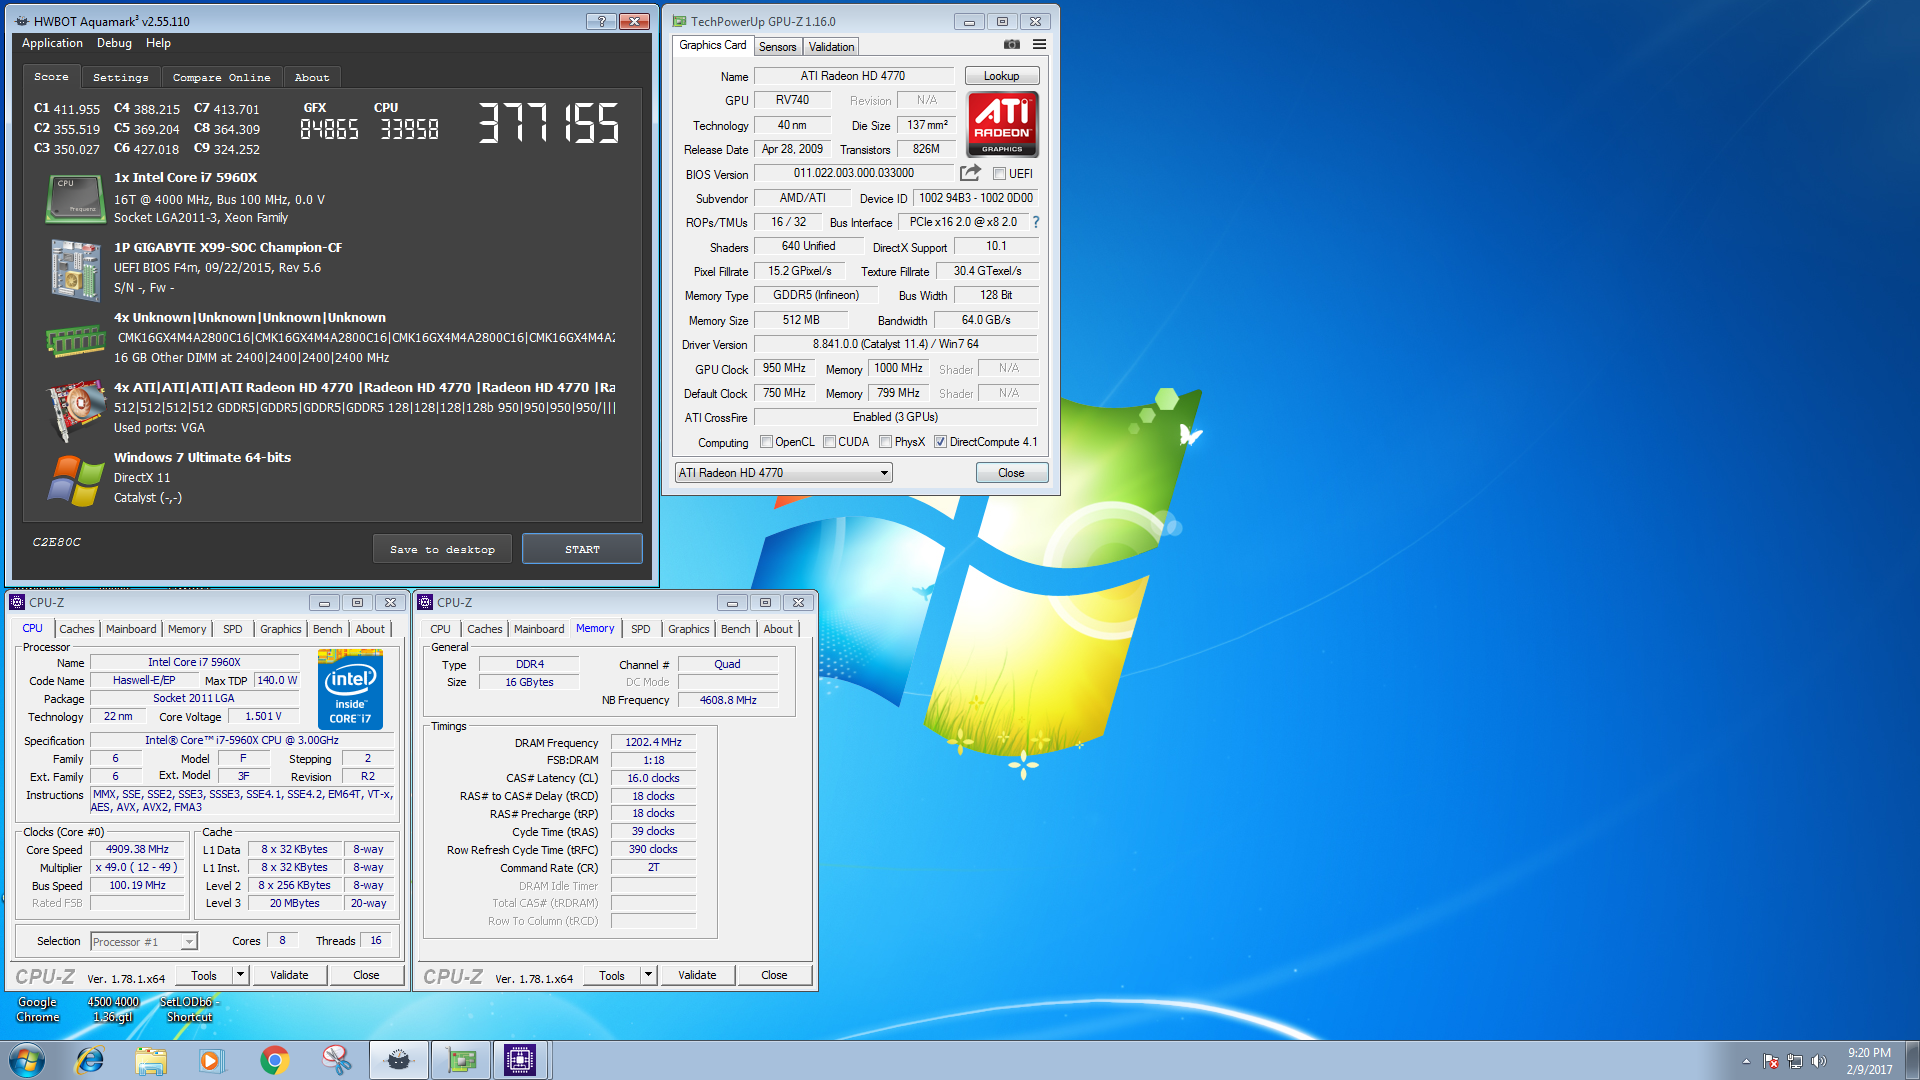Toggle the DirectCompute 4.1 checkbox

(x=940, y=442)
